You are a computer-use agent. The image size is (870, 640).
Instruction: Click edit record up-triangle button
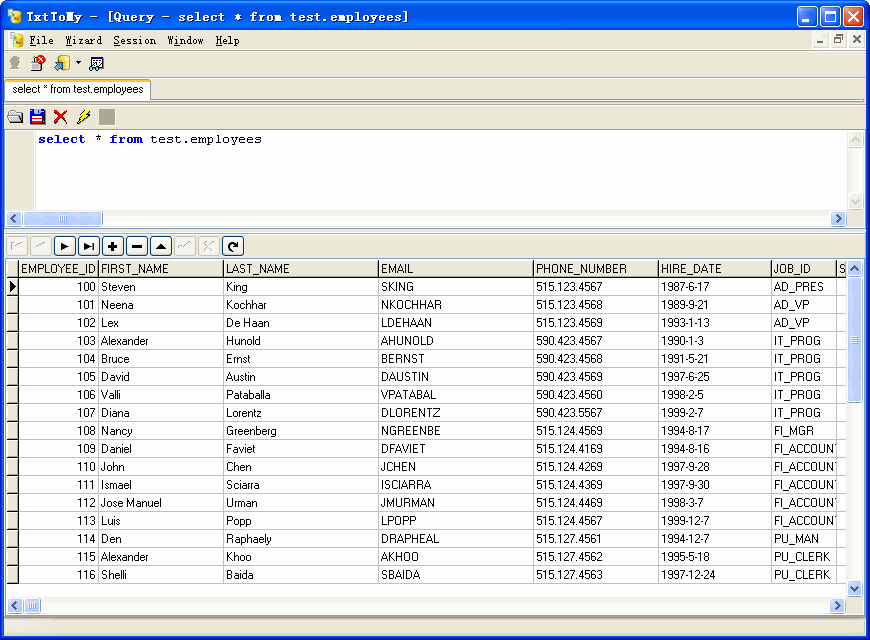[161, 246]
